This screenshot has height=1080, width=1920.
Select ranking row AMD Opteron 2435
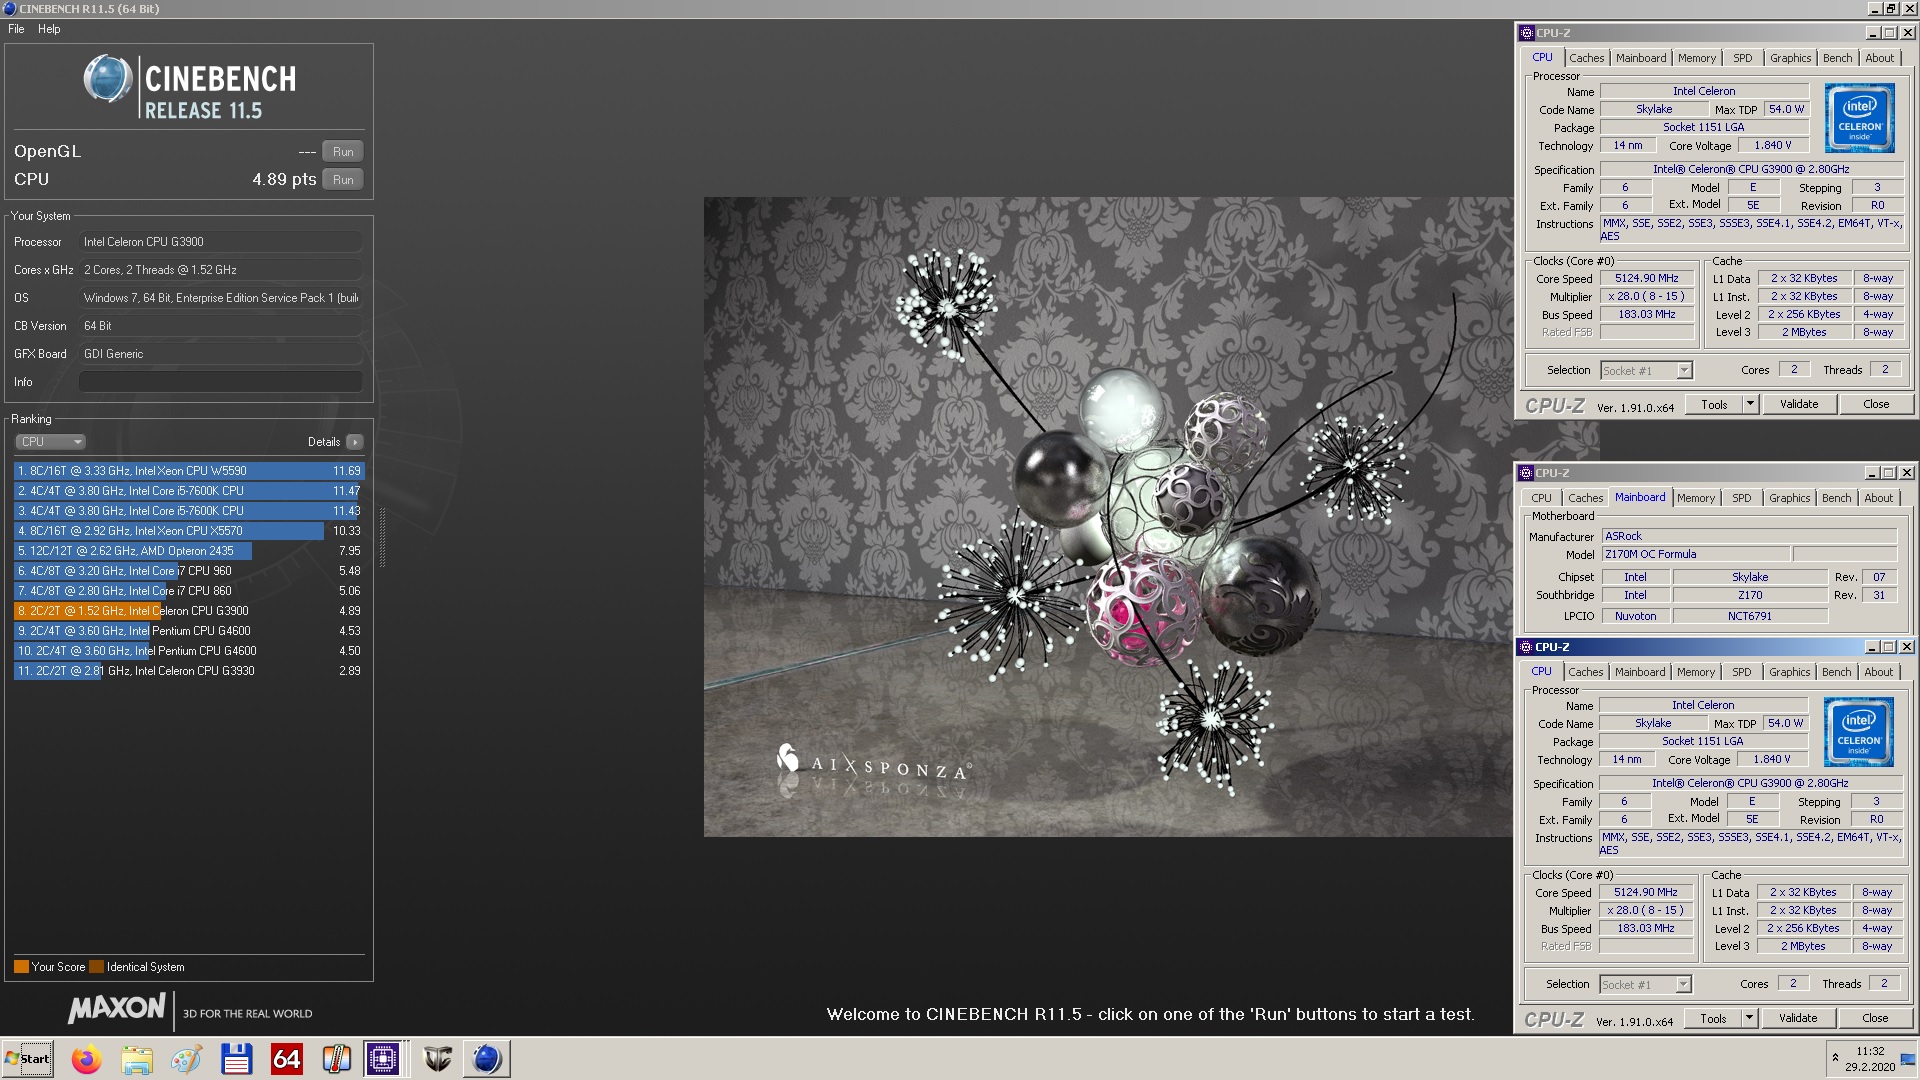(x=189, y=551)
